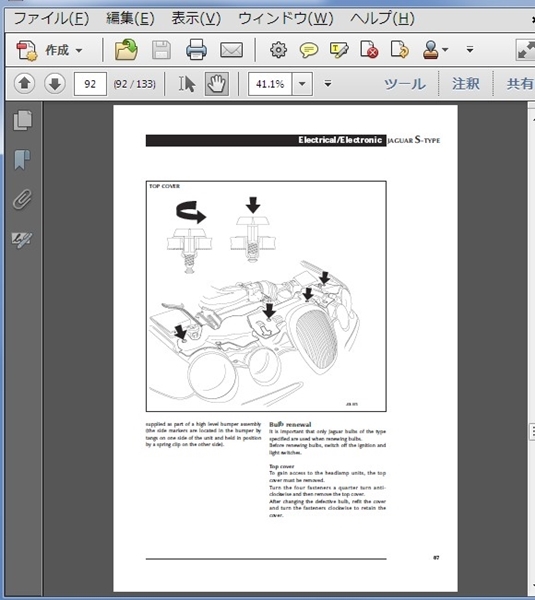Open the 共有 share pane

pos(520,84)
